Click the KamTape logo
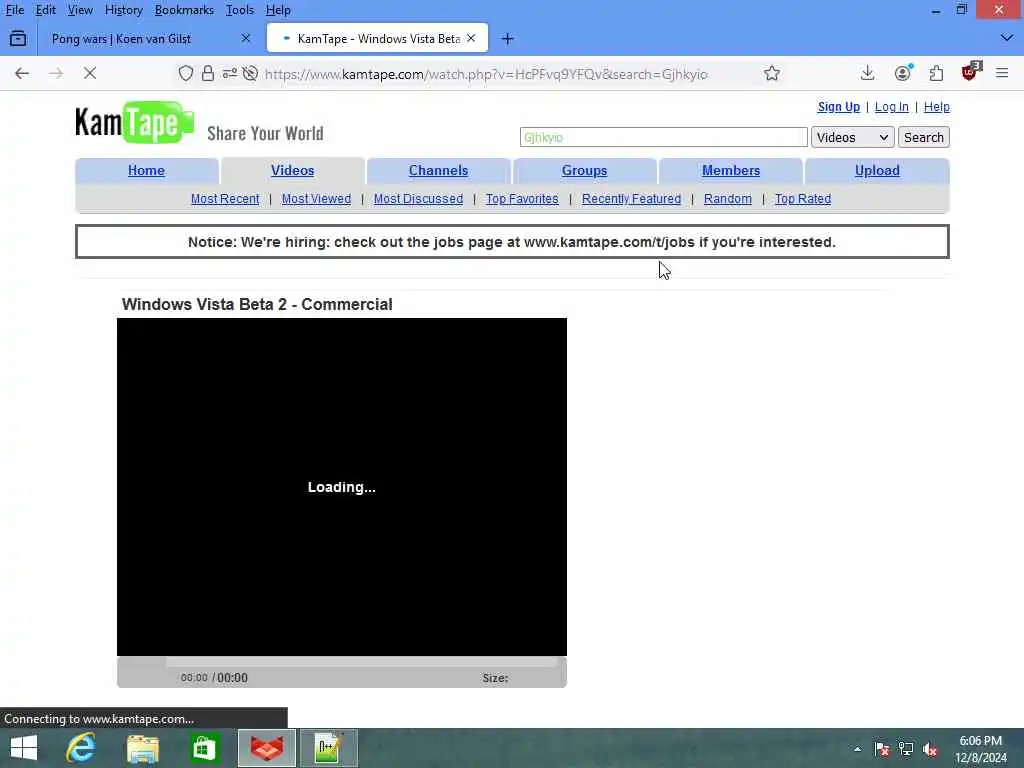The image size is (1024, 768). click(x=135, y=122)
